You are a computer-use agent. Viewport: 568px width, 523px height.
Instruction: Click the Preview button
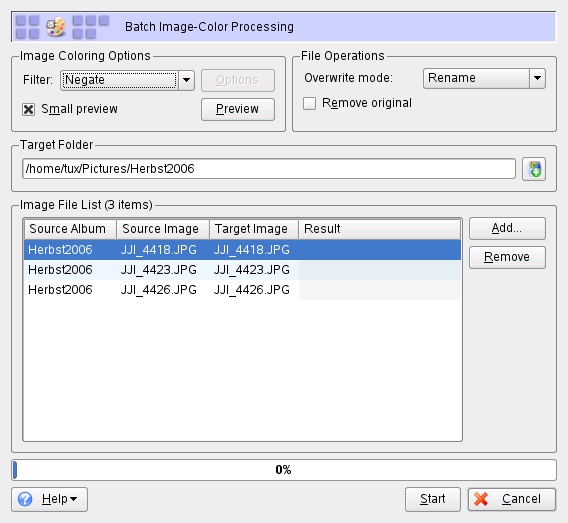click(238, 109)
